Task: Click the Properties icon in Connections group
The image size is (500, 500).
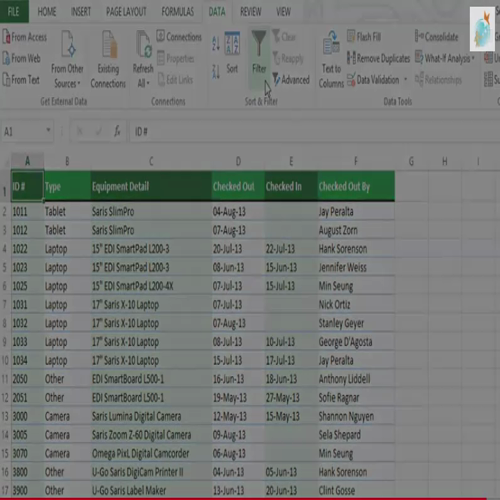Action: (161, 58)
